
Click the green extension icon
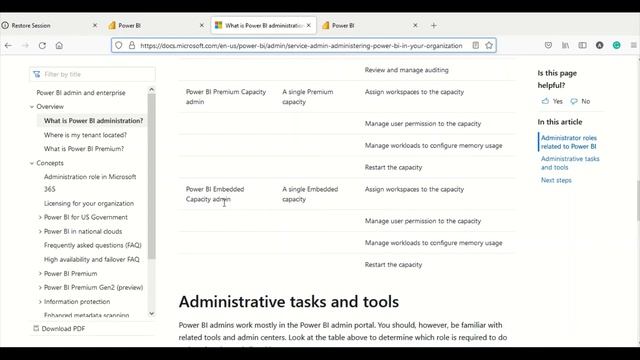617,46
